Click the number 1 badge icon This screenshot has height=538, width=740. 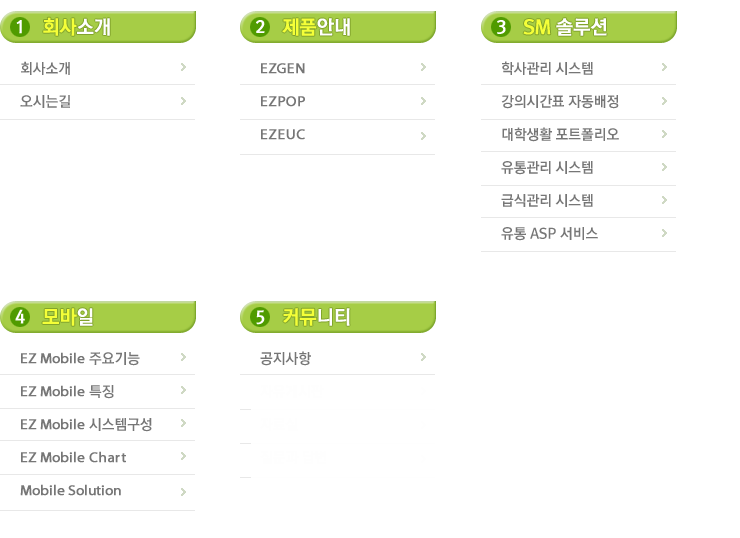pyautogui.click(x=20, y=27)
